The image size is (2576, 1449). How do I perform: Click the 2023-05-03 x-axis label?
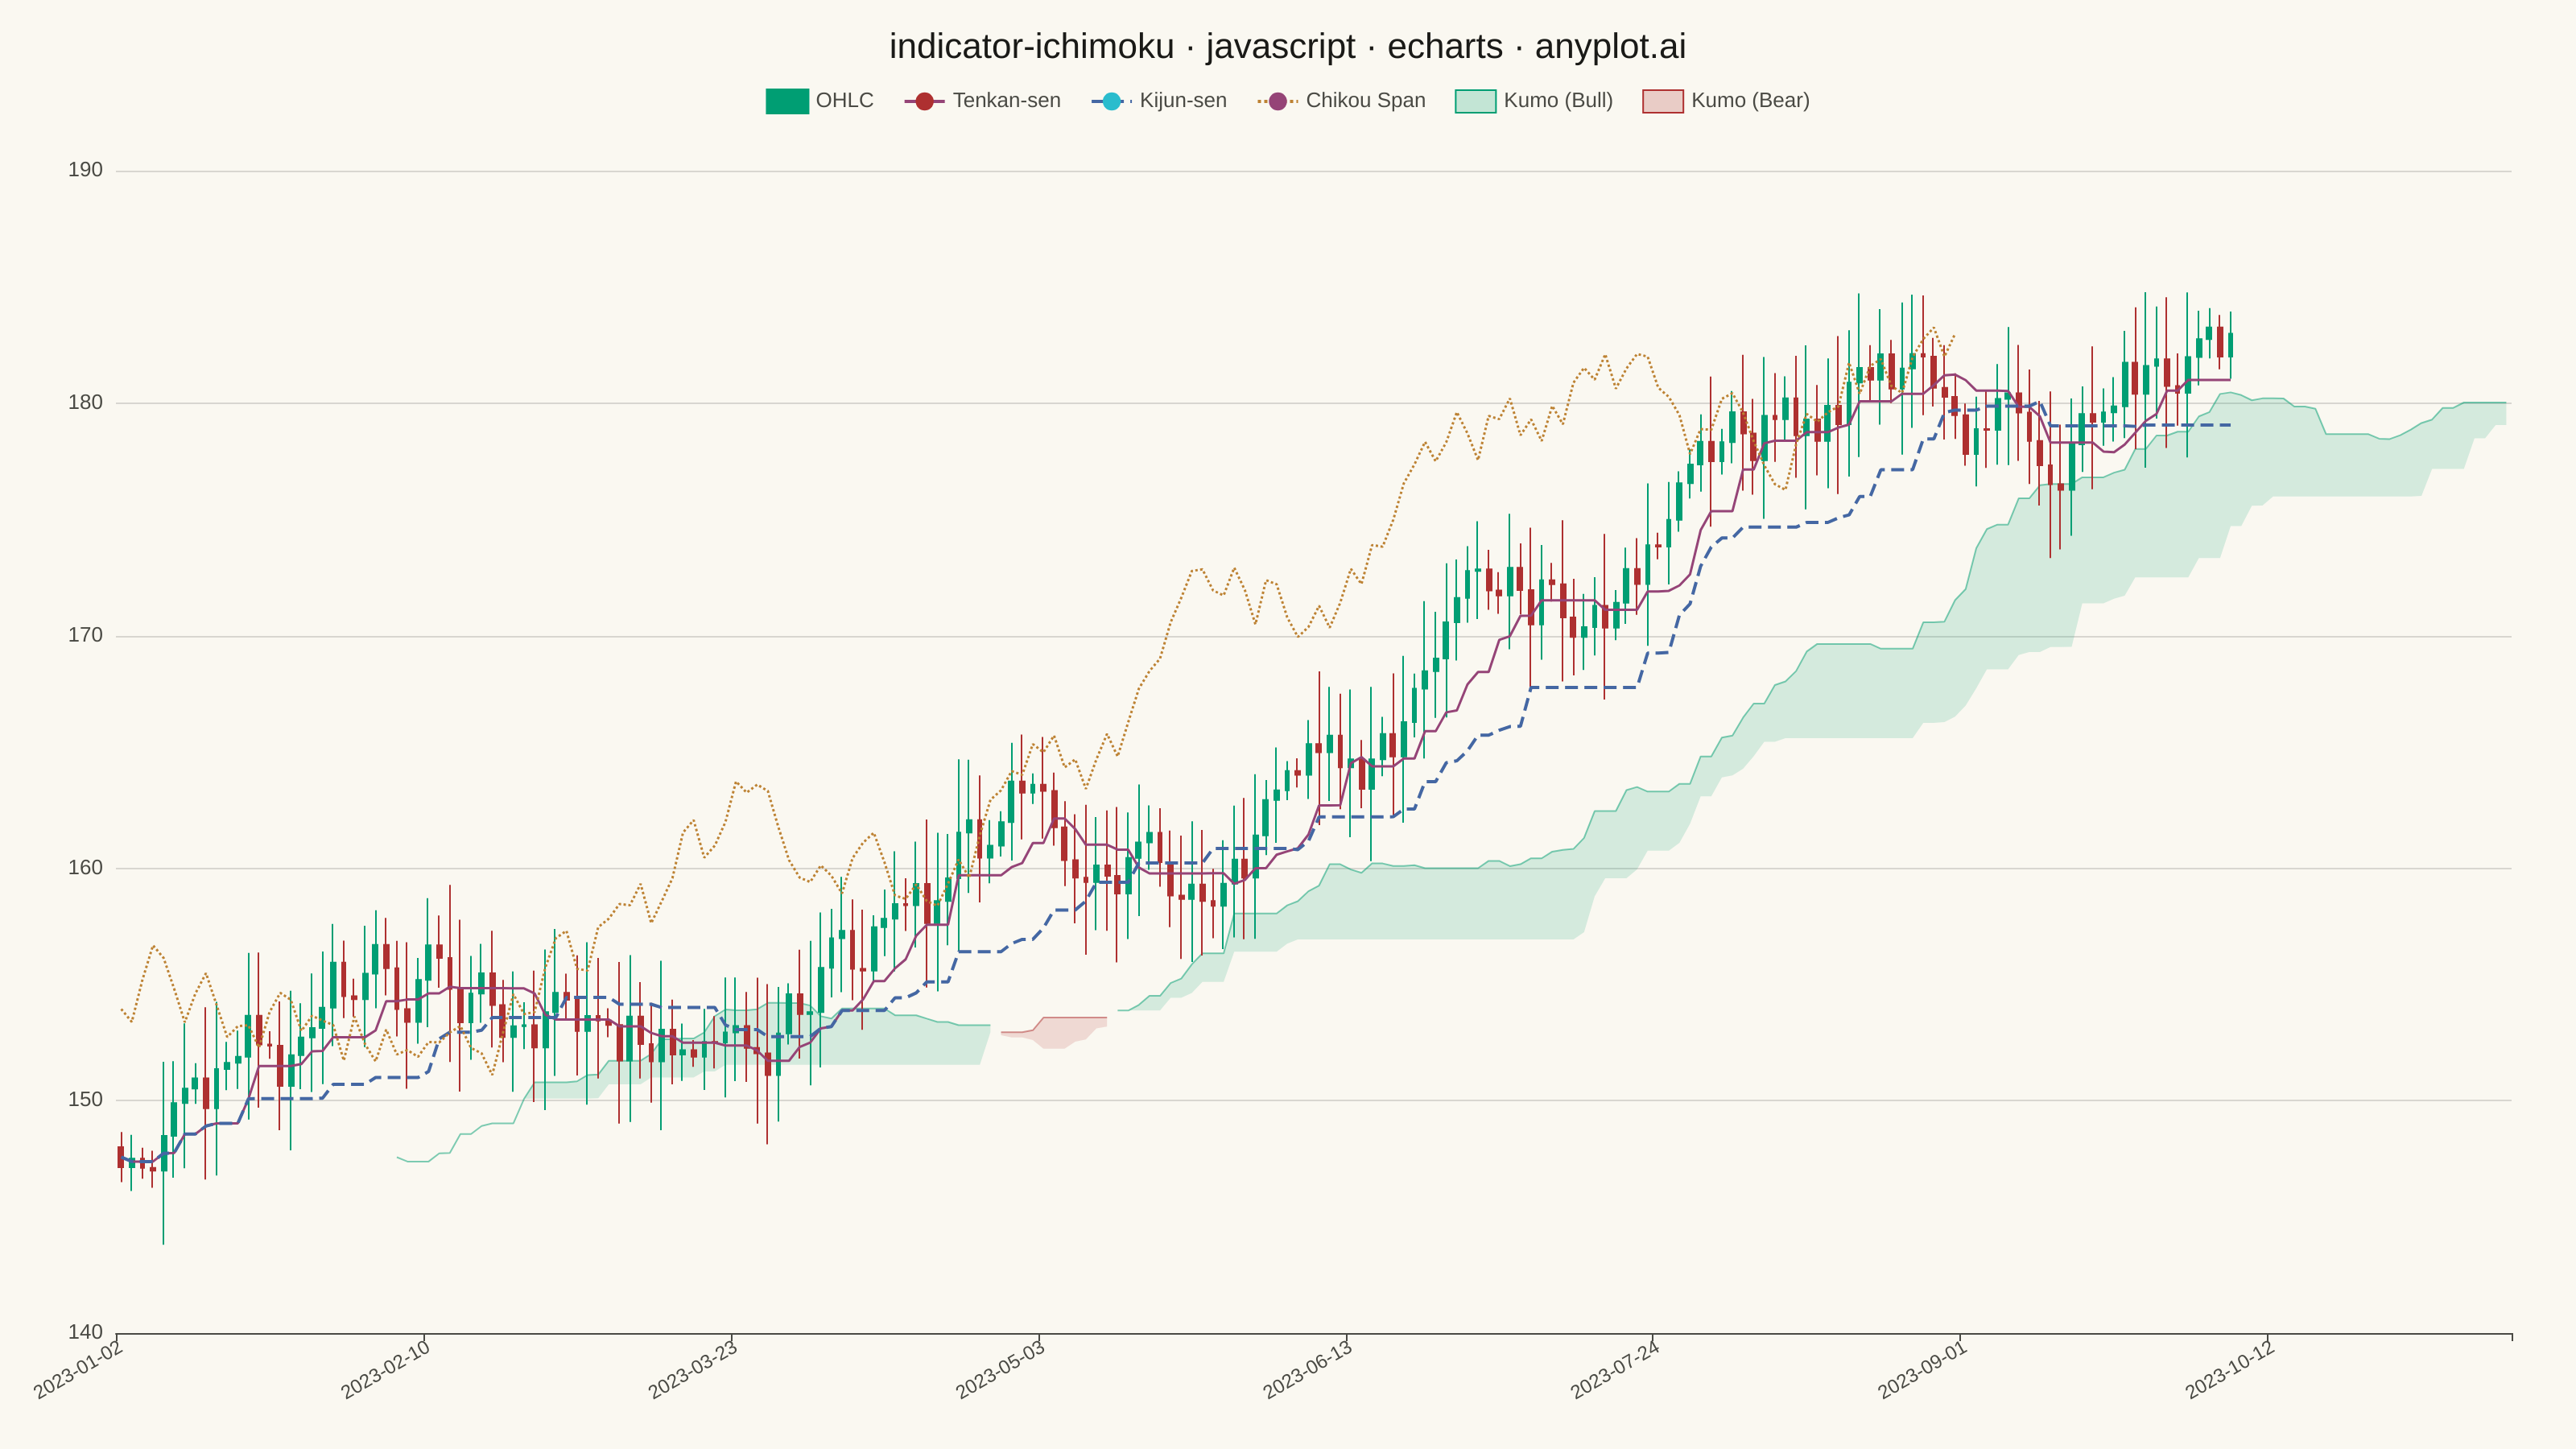point(1000,1370)
